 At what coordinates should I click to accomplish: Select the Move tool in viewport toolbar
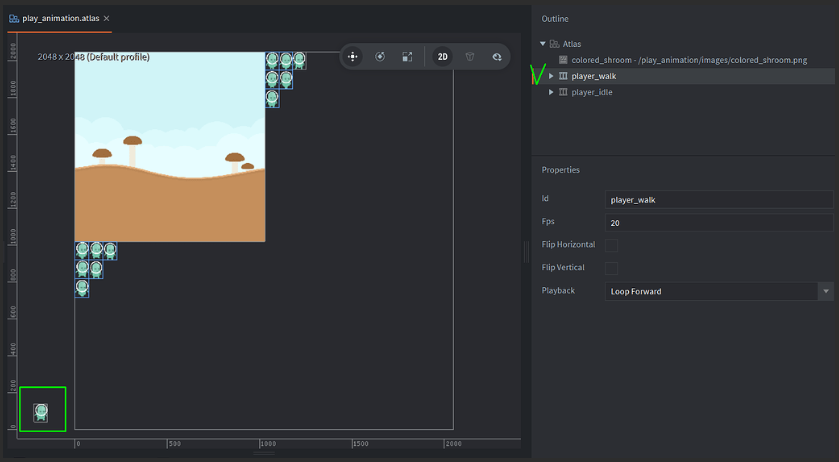coord(353,57)
